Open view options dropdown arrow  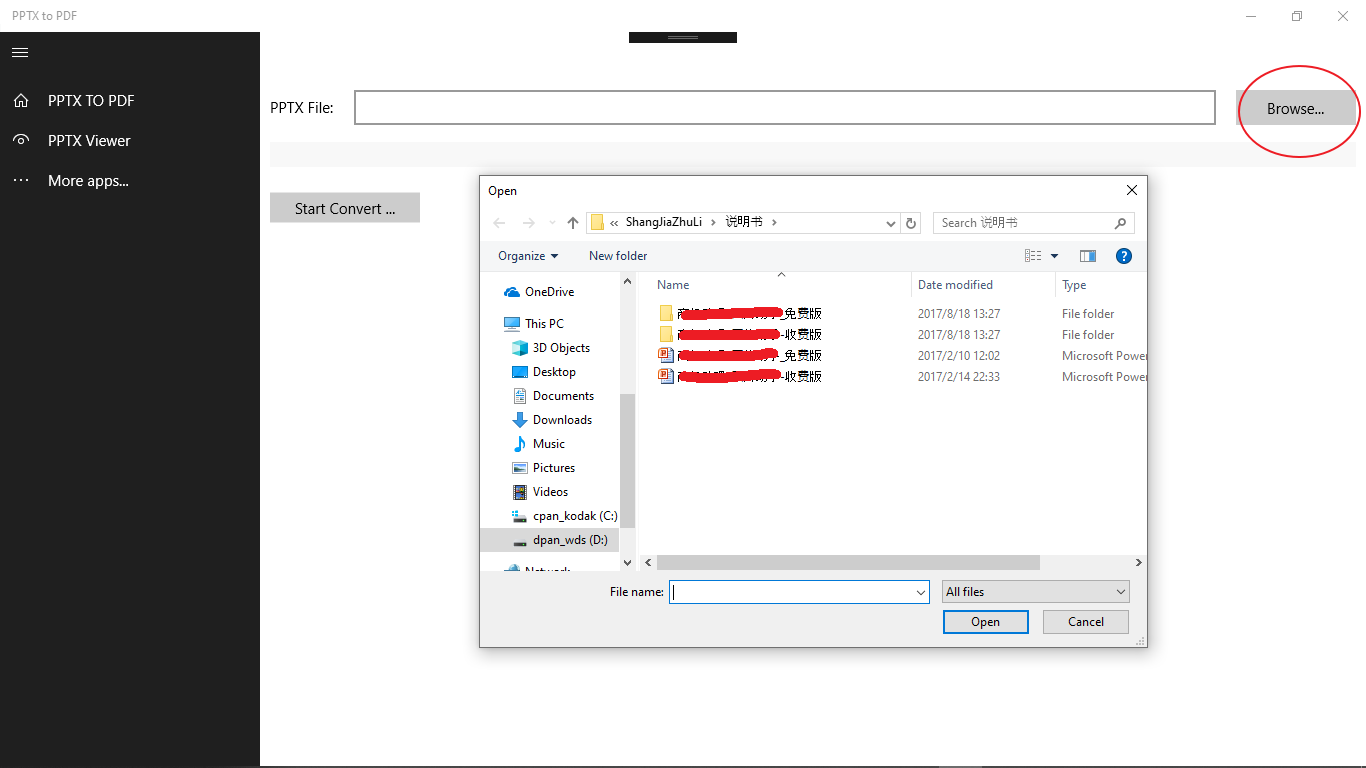(x=1054, y=256)
